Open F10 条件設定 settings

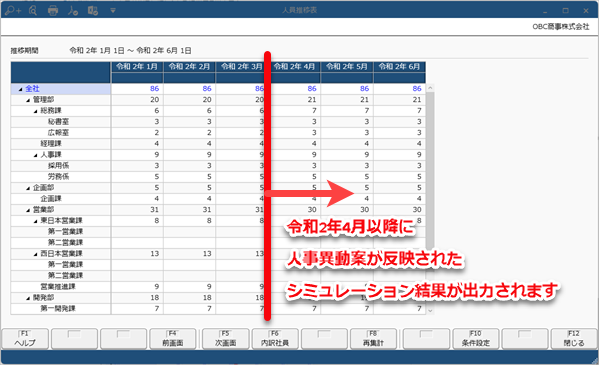(476, 339)
